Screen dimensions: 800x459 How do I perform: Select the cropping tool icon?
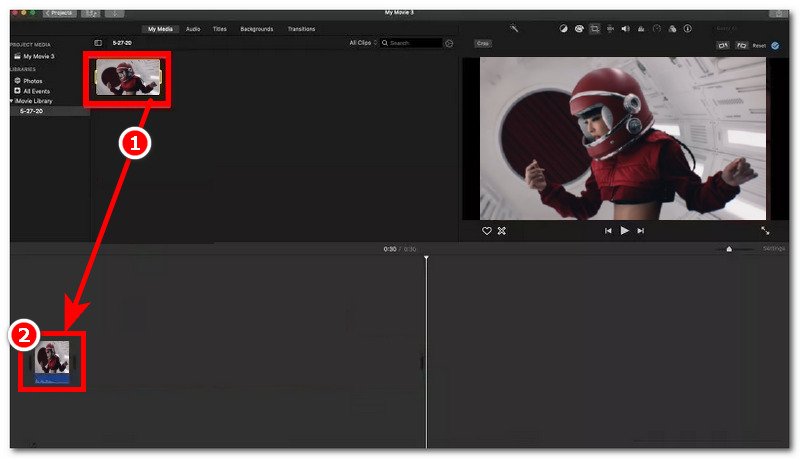pos(594,29)
